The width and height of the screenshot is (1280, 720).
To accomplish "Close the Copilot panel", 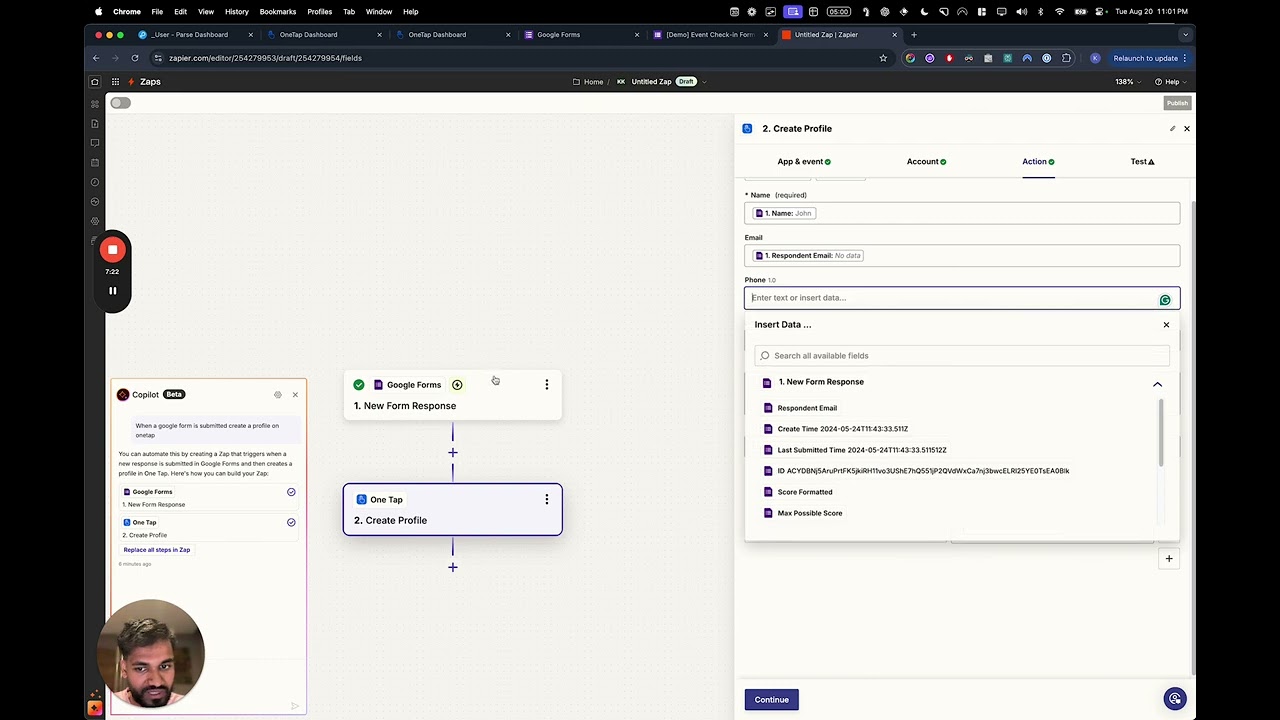I will [295, 395].
